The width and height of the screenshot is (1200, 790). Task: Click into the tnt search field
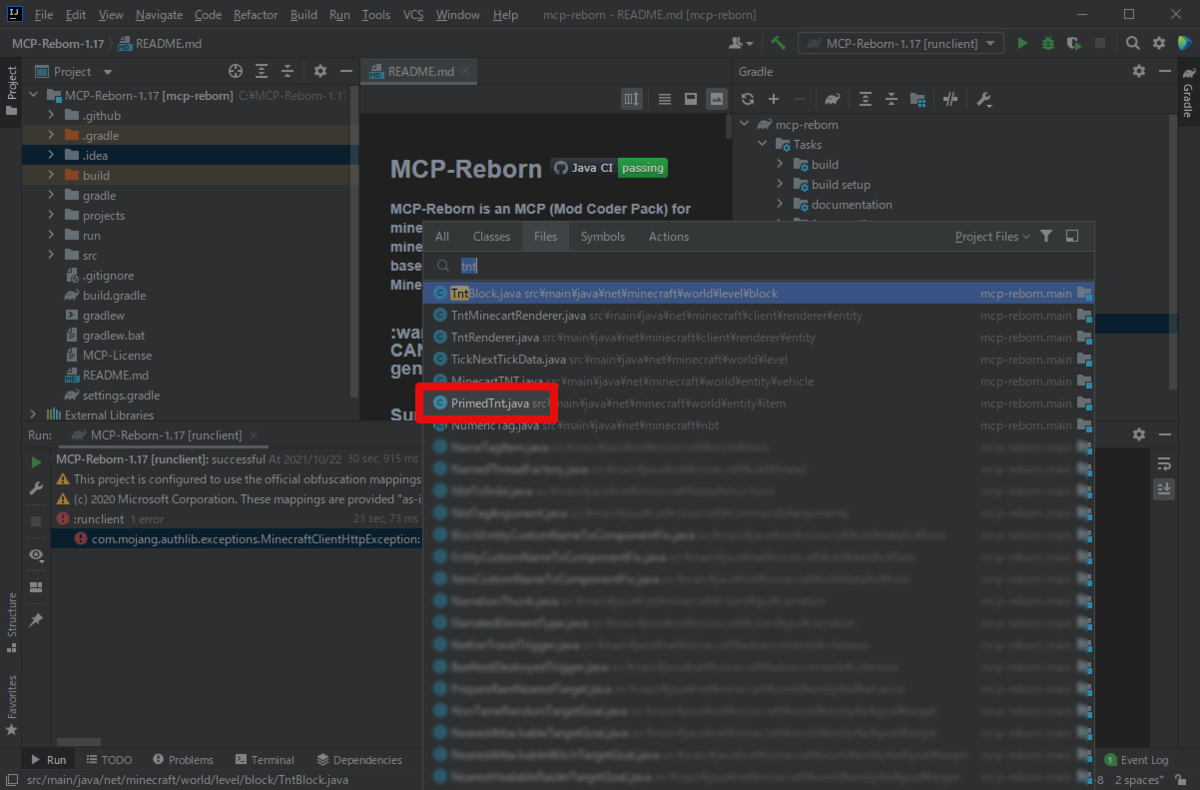[760, 266]
